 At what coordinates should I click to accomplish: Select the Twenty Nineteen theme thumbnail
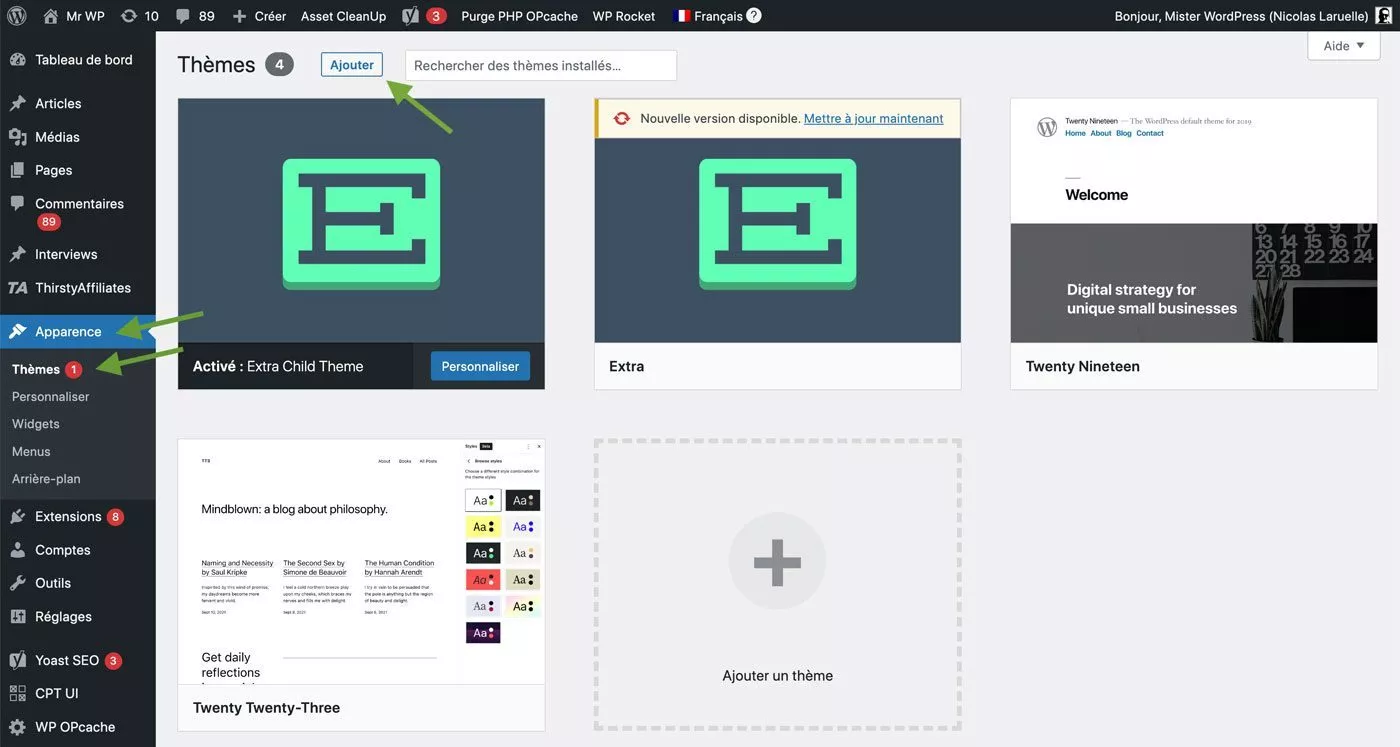click(1193, 221)
